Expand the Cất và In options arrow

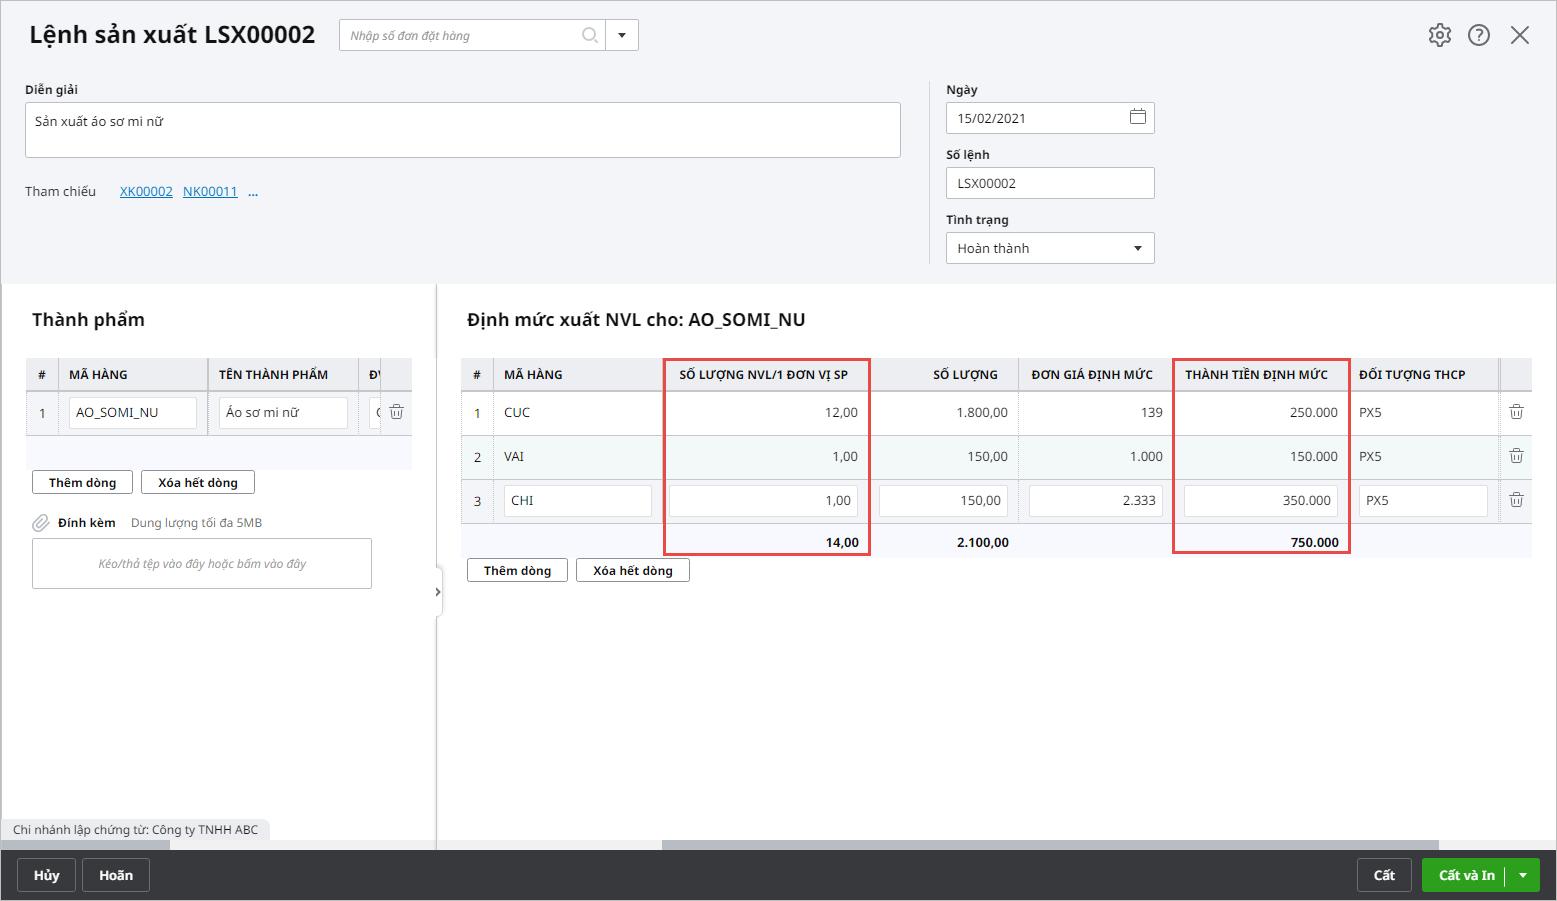[1523, 875]
